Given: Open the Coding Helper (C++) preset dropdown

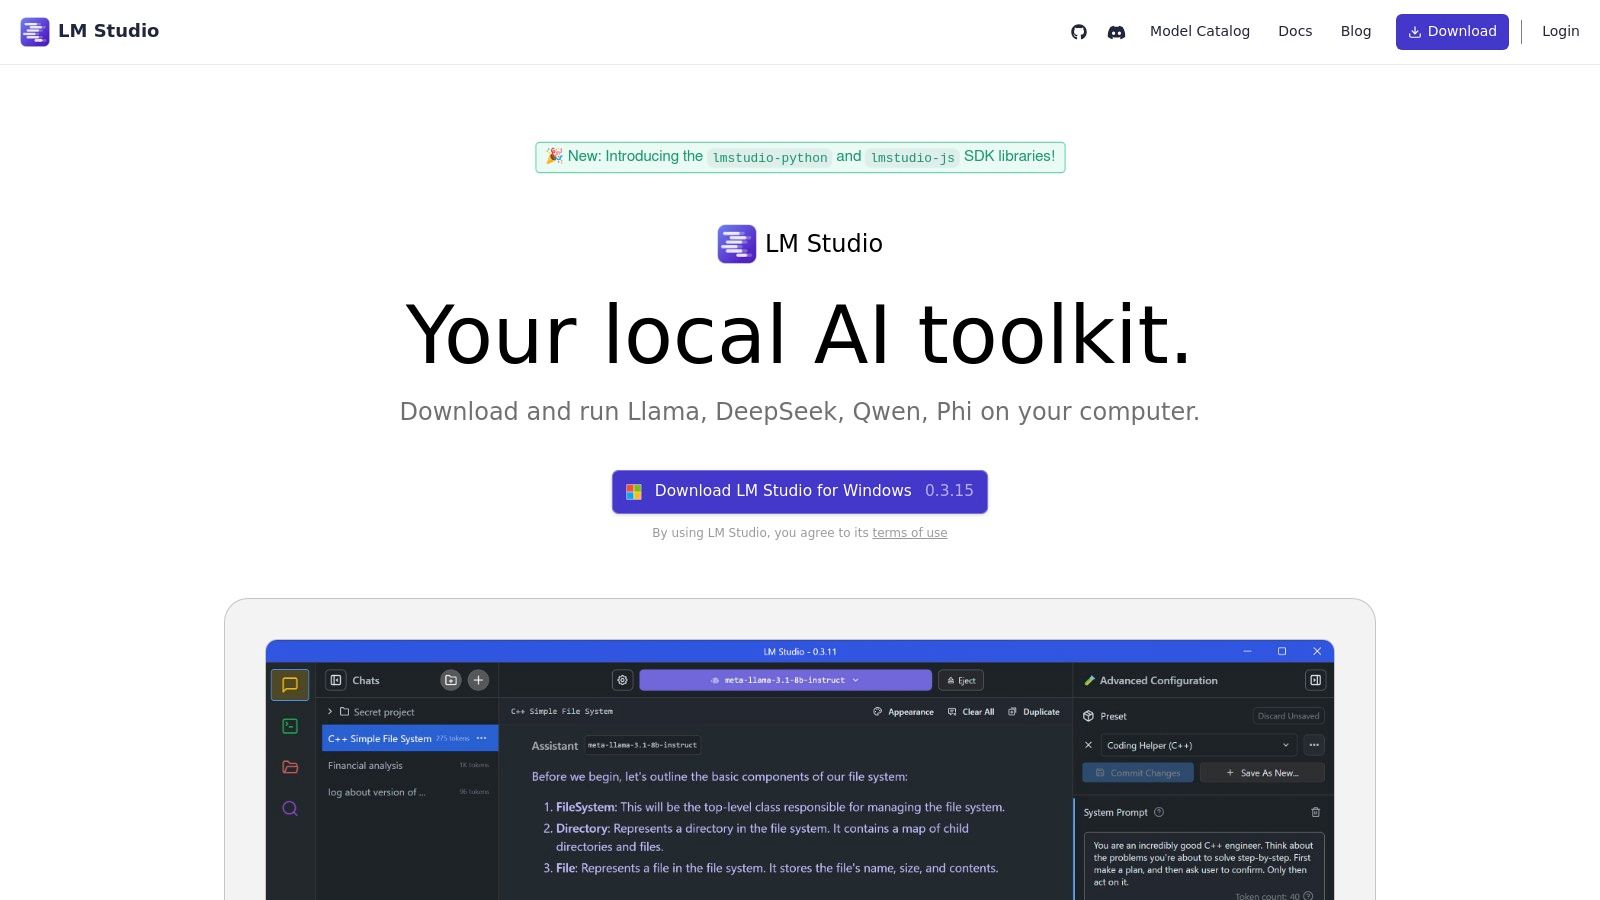Looking at the screenshot, I should [x=1199, y=745].
